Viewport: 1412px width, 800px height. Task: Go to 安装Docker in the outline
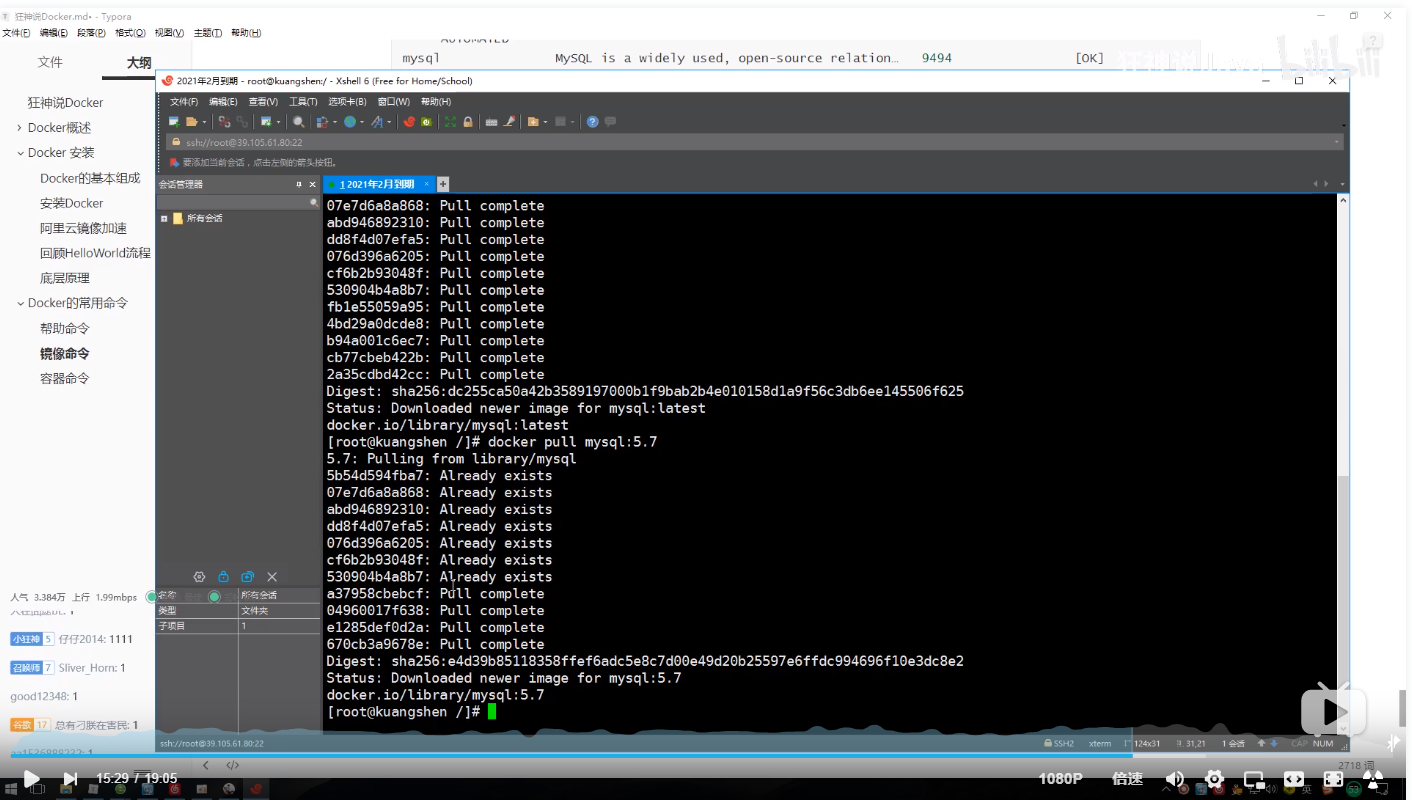click(72, 203)
